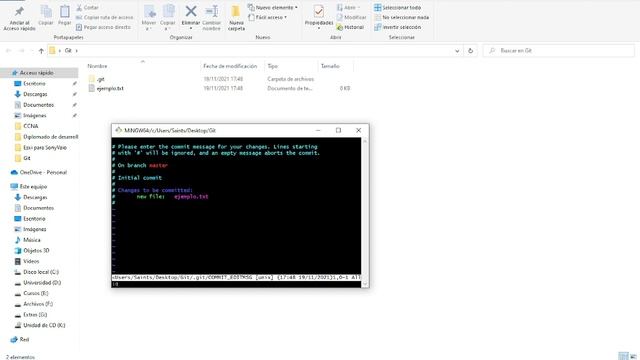Screen dimensions: 640x360
Task: Open the Copiar a dropdown
Action: pos(168,17)
